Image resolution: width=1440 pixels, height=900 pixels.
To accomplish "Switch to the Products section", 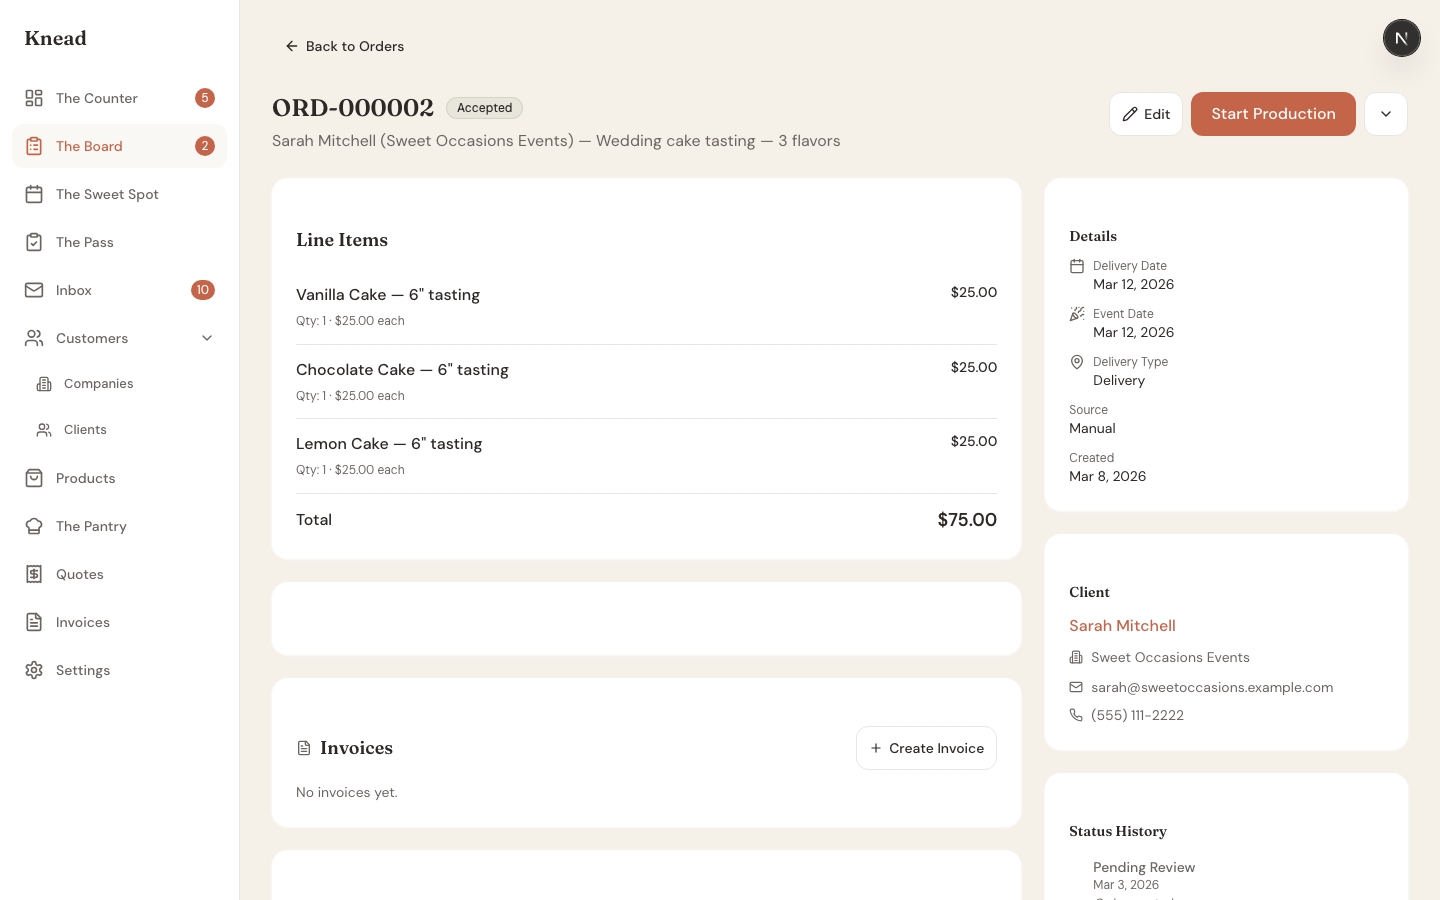I will click(85, 478).
